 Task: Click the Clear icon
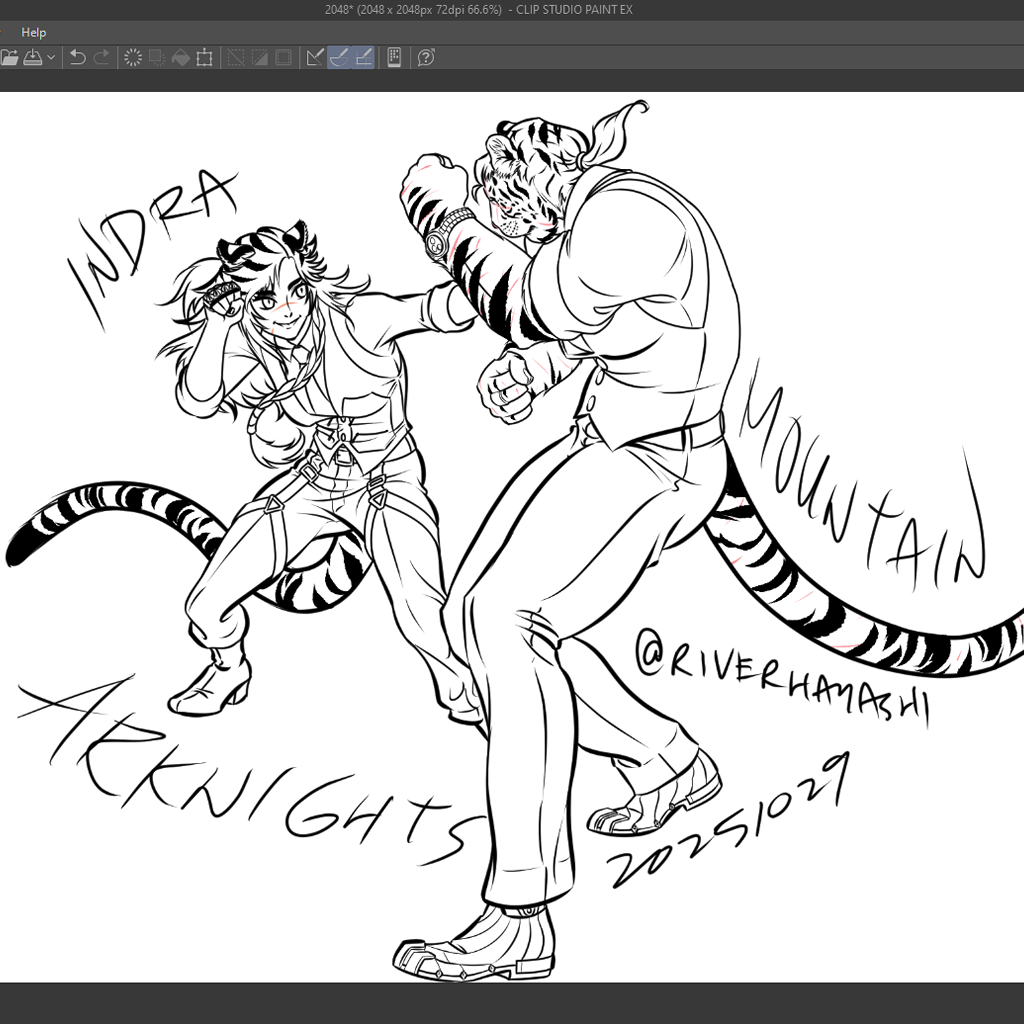132,58
